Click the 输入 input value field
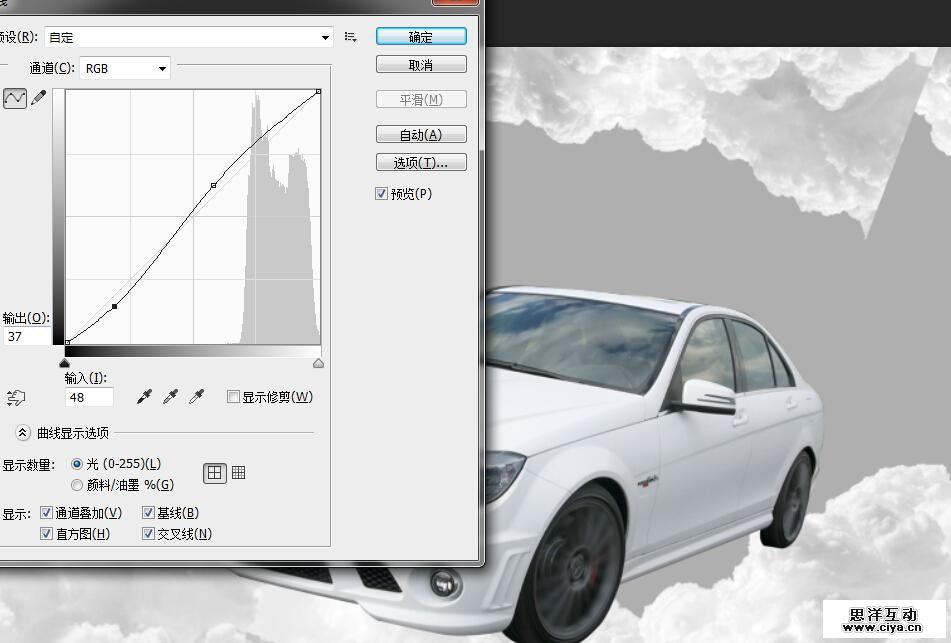The height and width of the screenshot is (643, 951). pos(89,397)
